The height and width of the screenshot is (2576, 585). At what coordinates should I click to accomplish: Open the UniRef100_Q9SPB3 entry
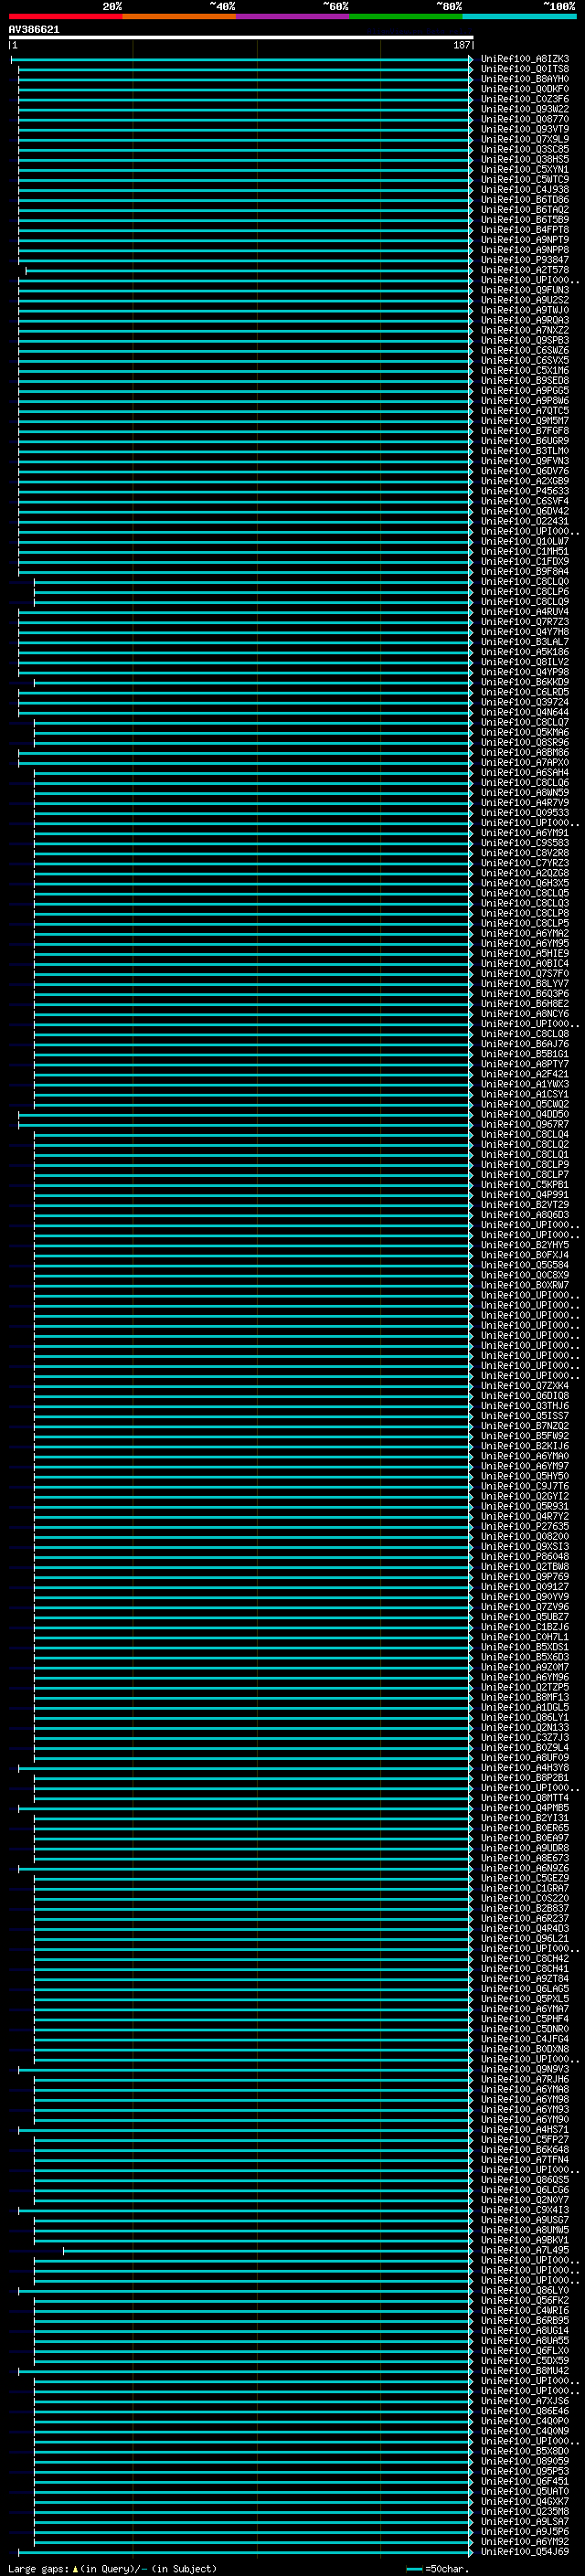pyautogui.click(x=525, y=341)
